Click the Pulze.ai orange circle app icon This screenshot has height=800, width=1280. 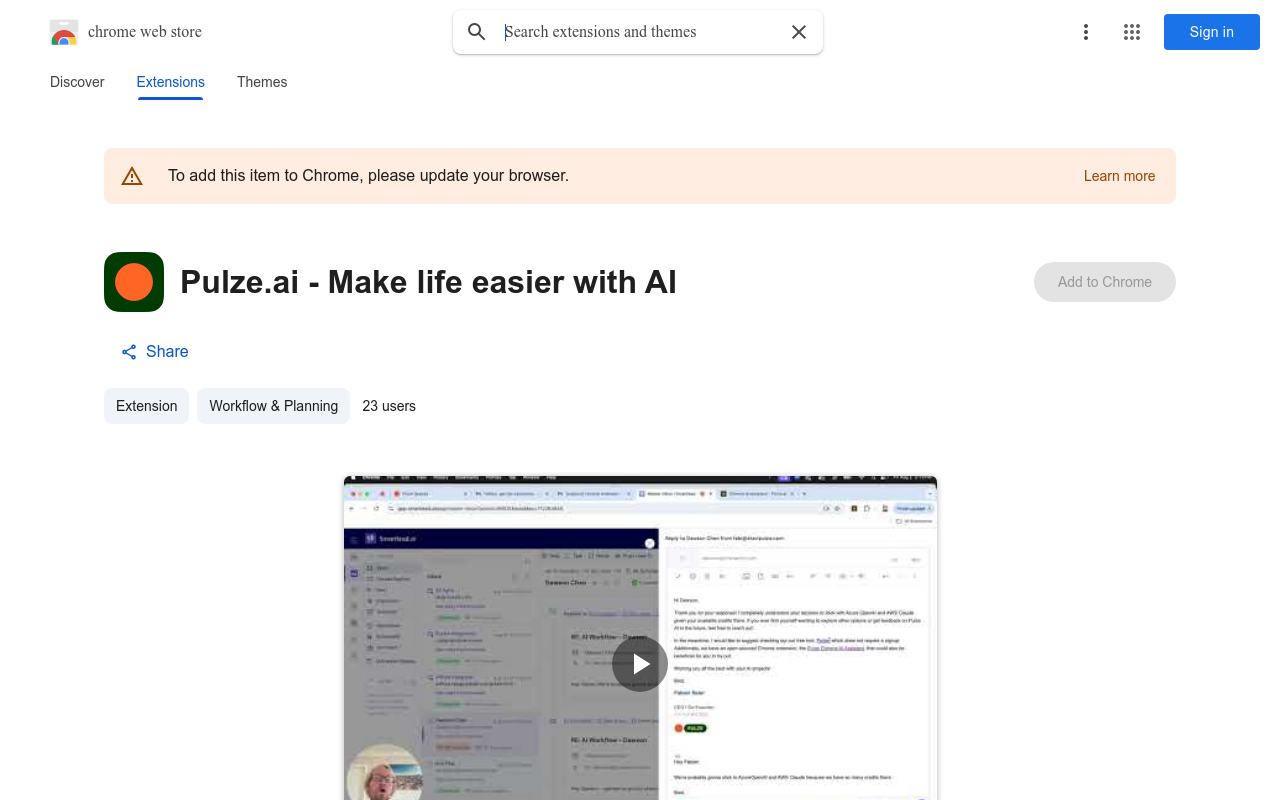click(134, 282)
